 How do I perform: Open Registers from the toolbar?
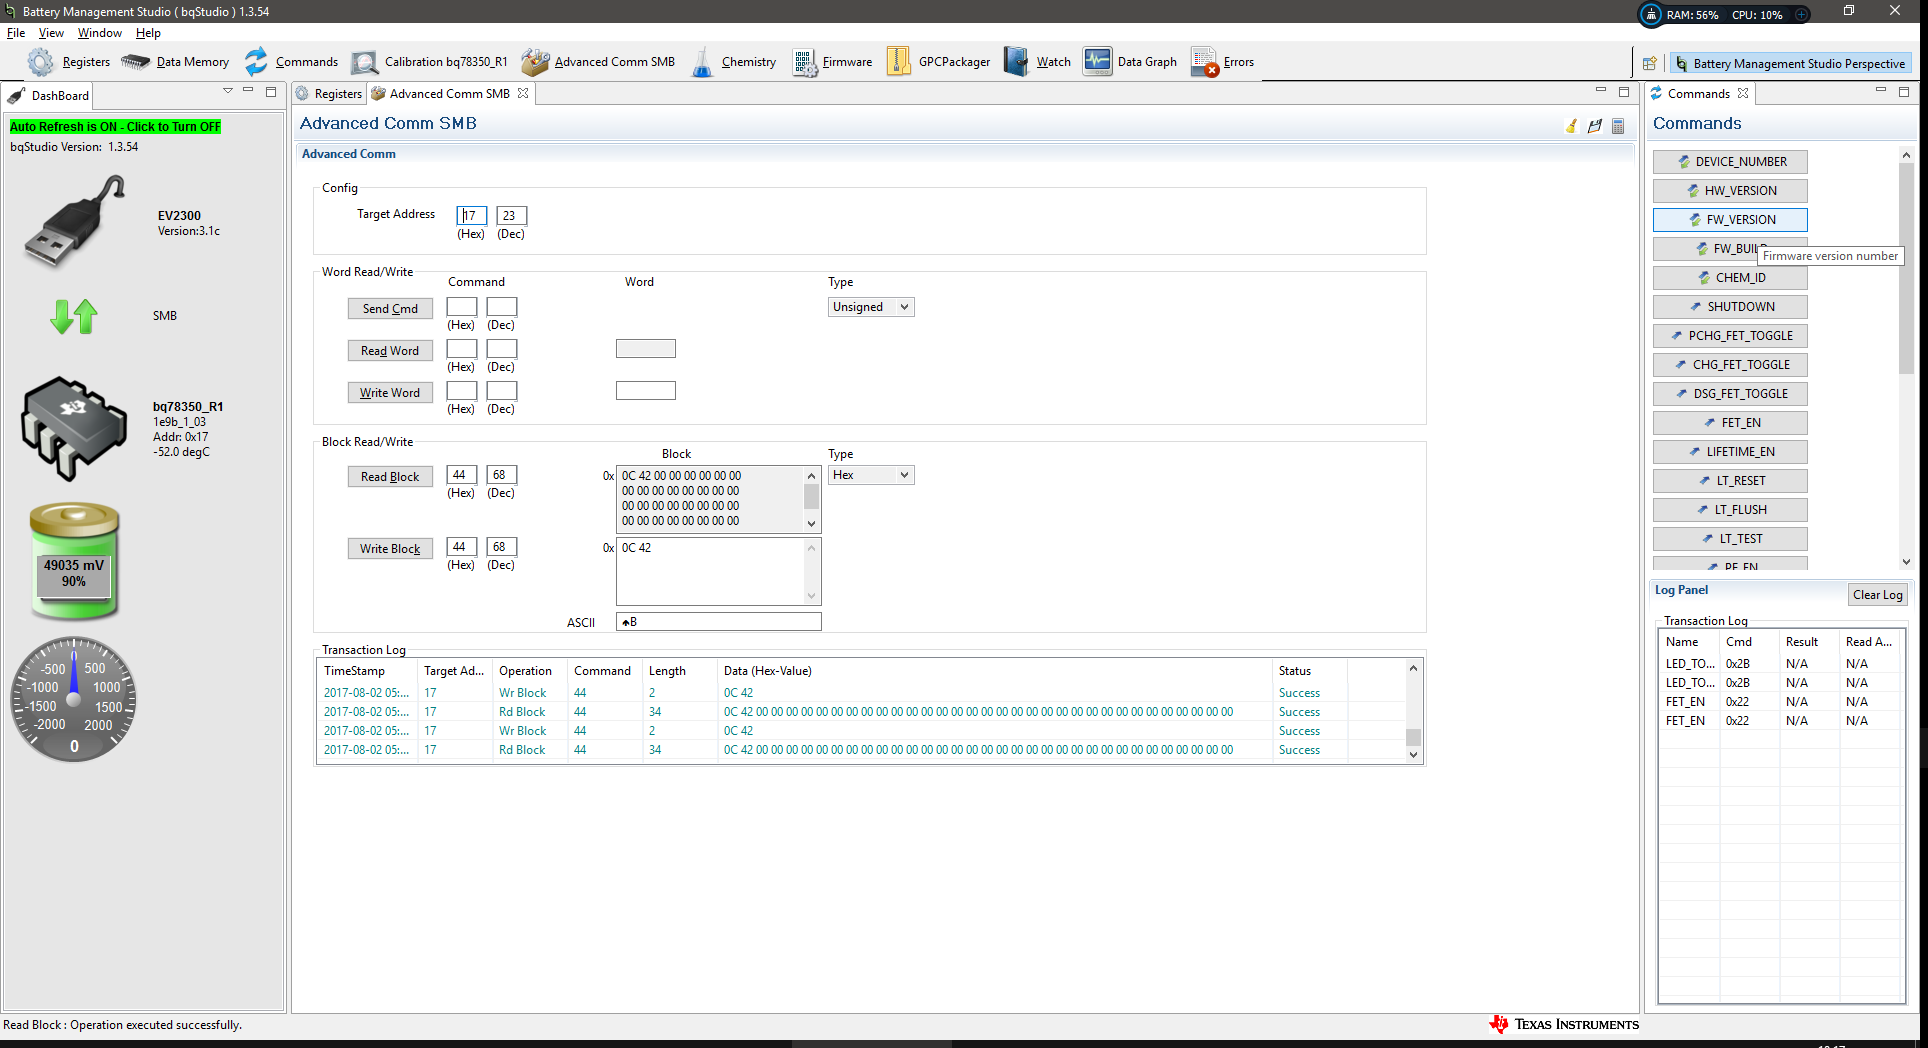68,62
